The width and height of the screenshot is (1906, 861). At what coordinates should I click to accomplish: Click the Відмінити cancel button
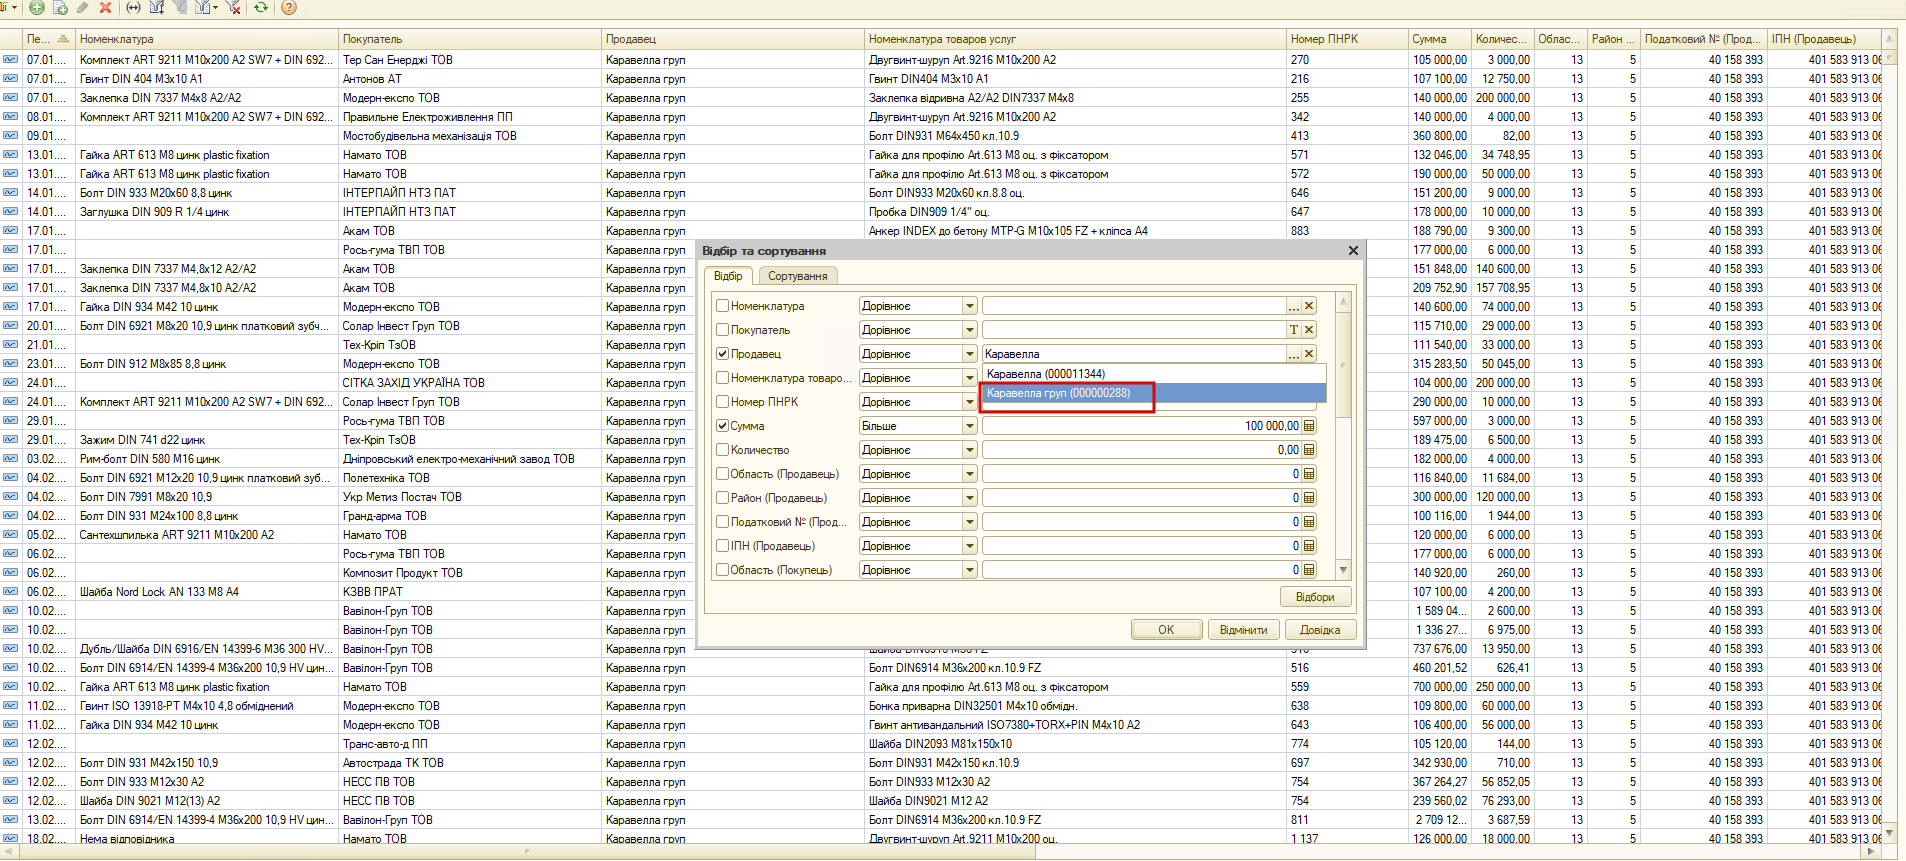[x=1243, y=630]
